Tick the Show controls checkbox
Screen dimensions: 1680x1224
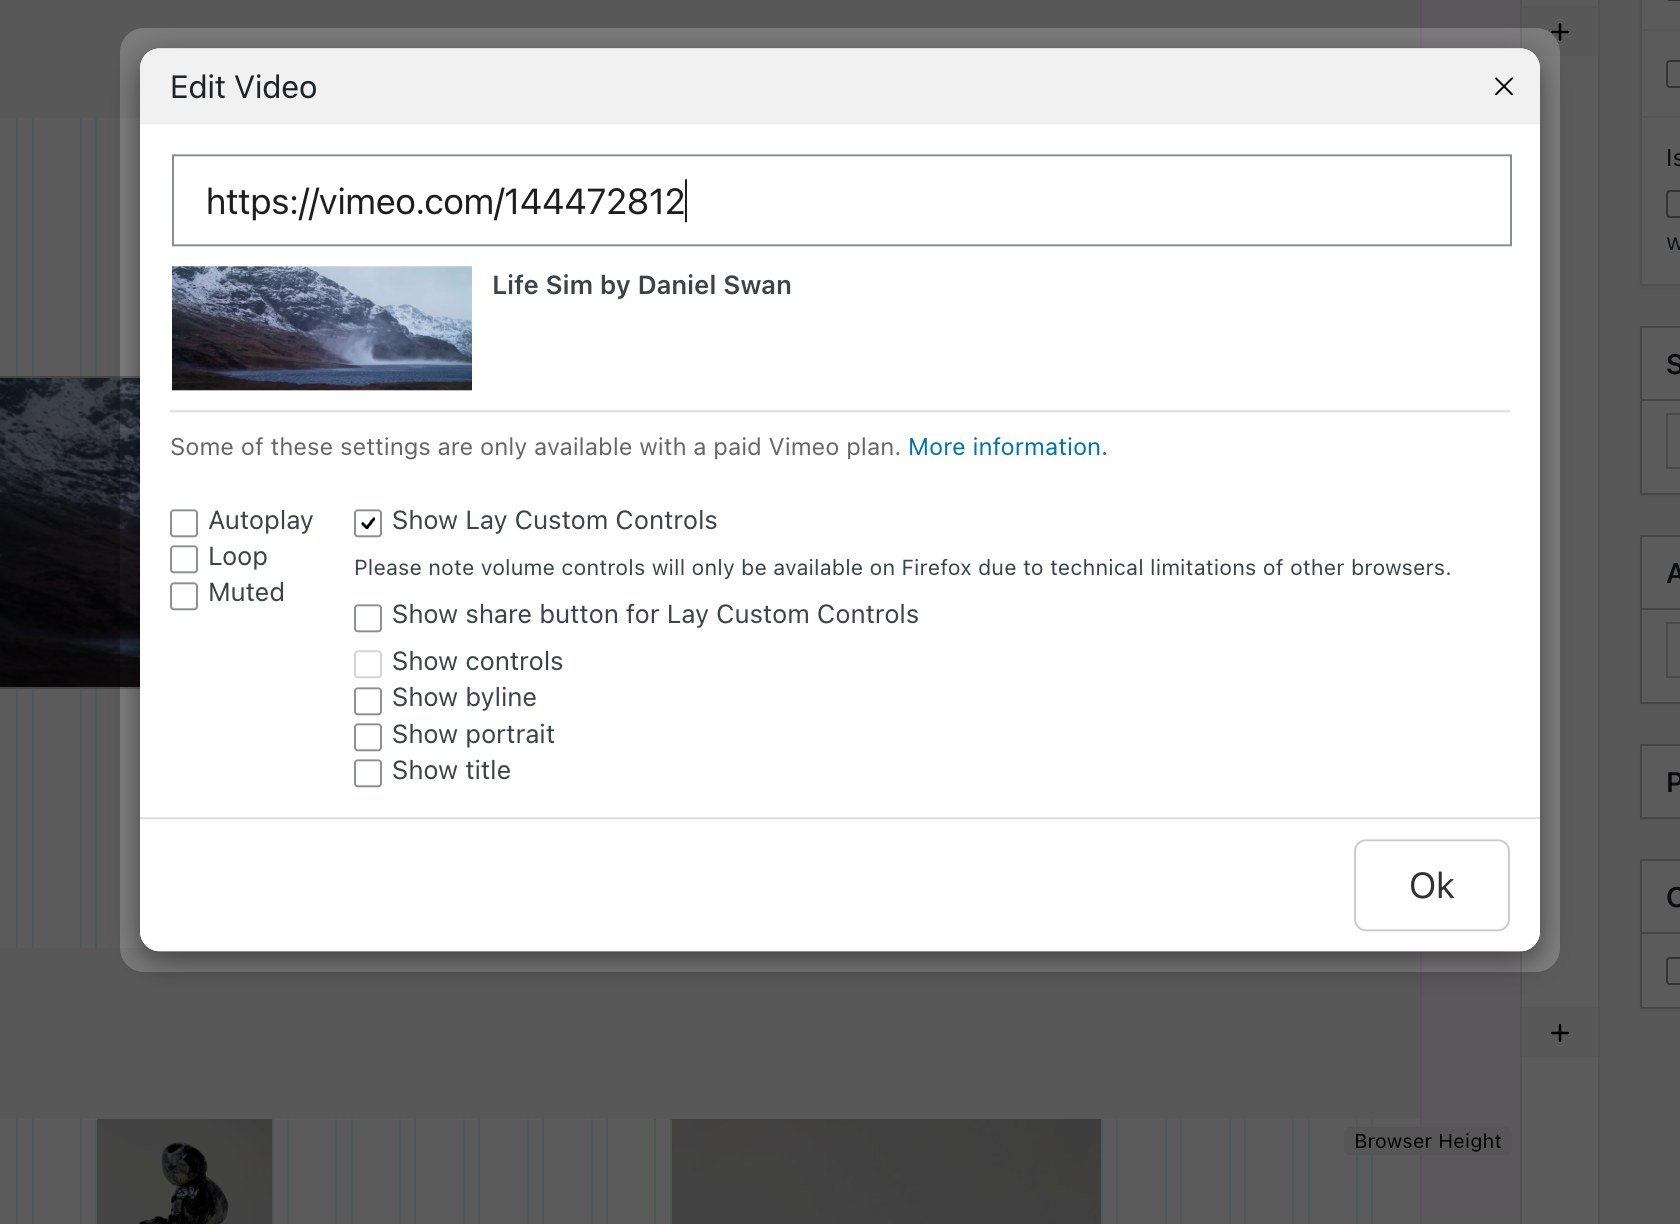coord(368,664)
